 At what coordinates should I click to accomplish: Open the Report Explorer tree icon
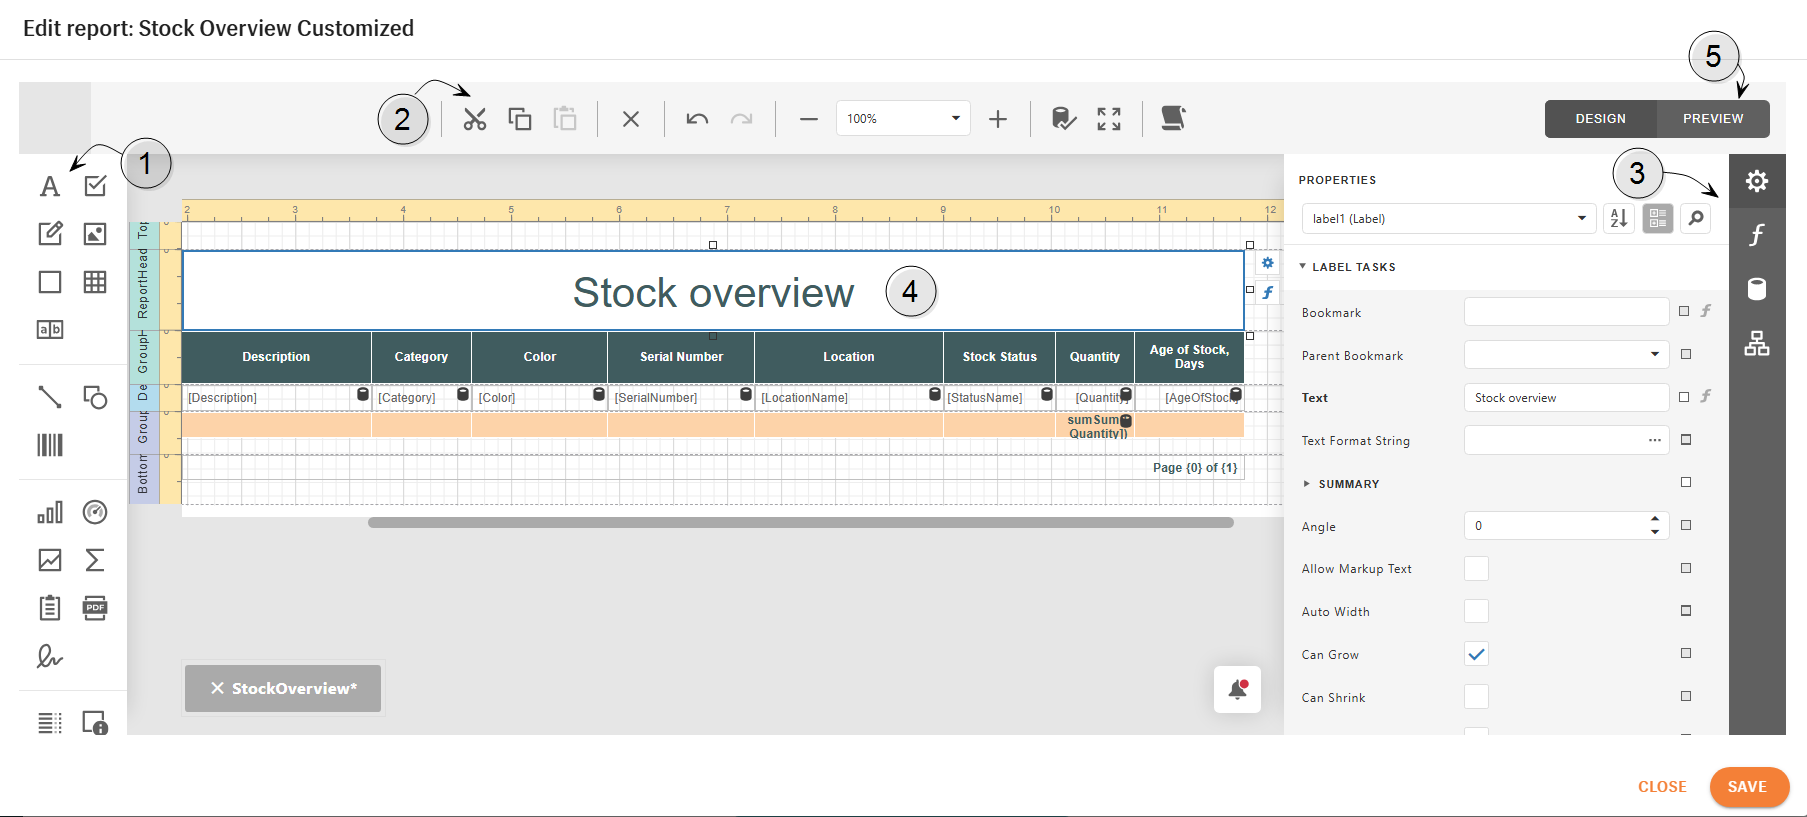(1757, 343)
